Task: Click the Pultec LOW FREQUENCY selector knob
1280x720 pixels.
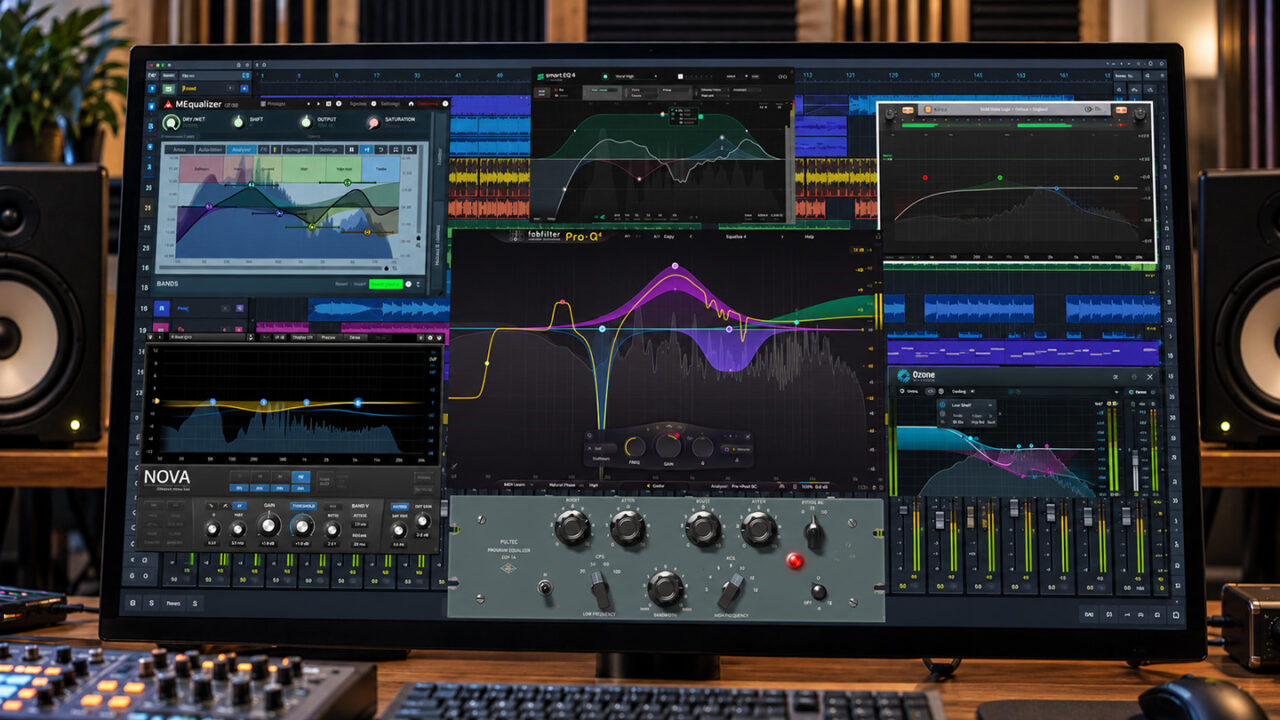Action: (x=600, y=588)
